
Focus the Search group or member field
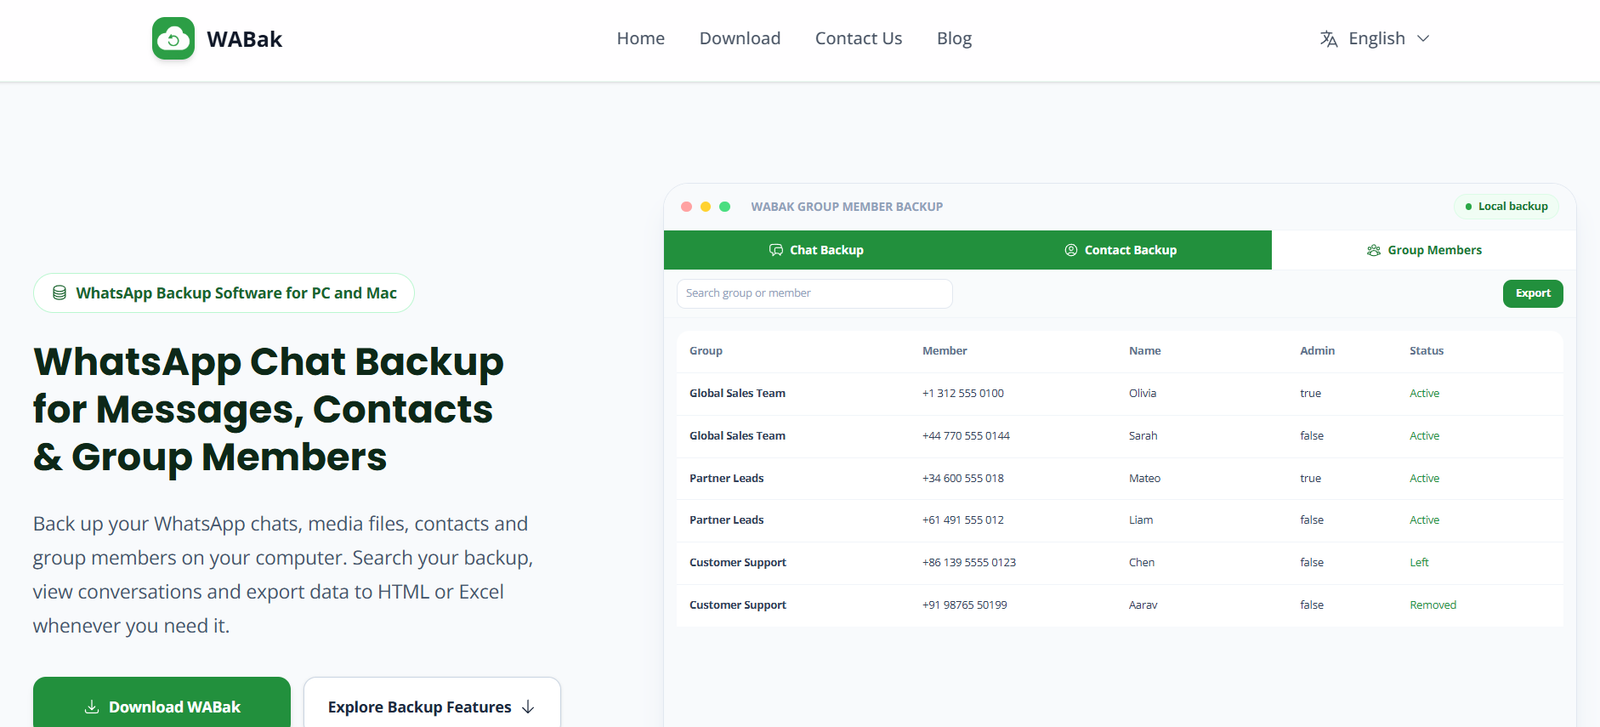tap(815, 293)
